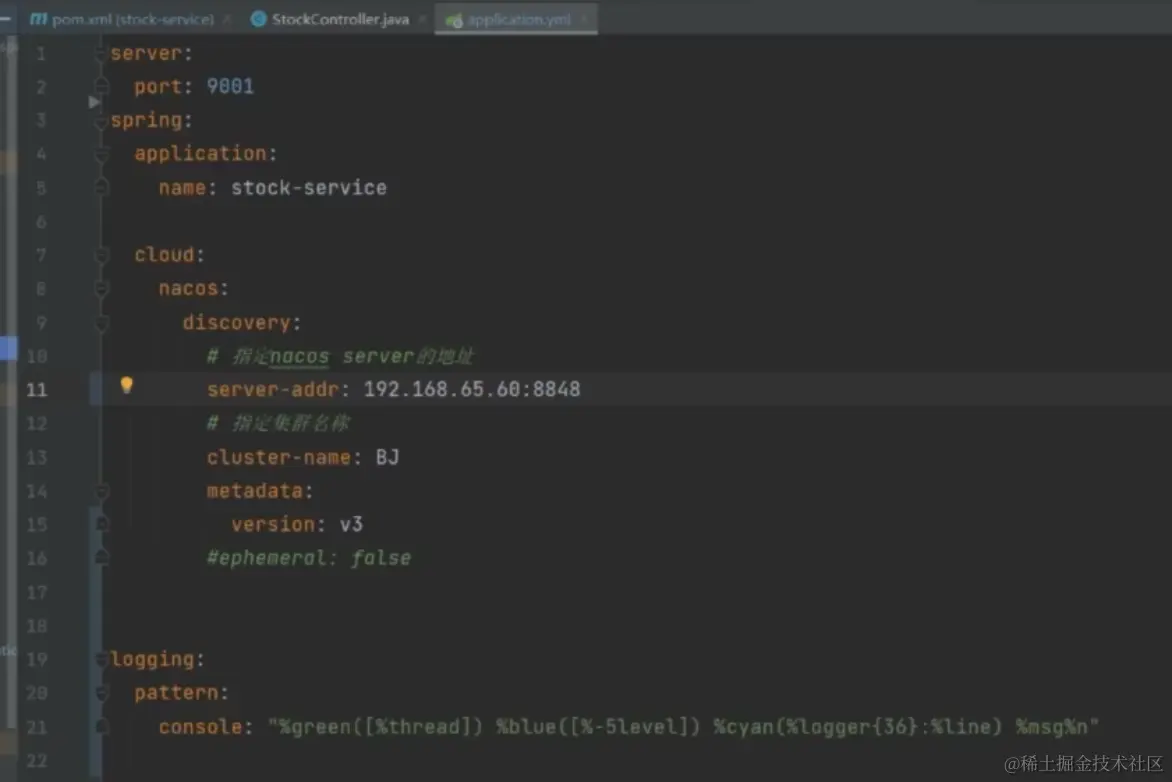Click the logging: key
1172x782 pixels.
(152, 659)
